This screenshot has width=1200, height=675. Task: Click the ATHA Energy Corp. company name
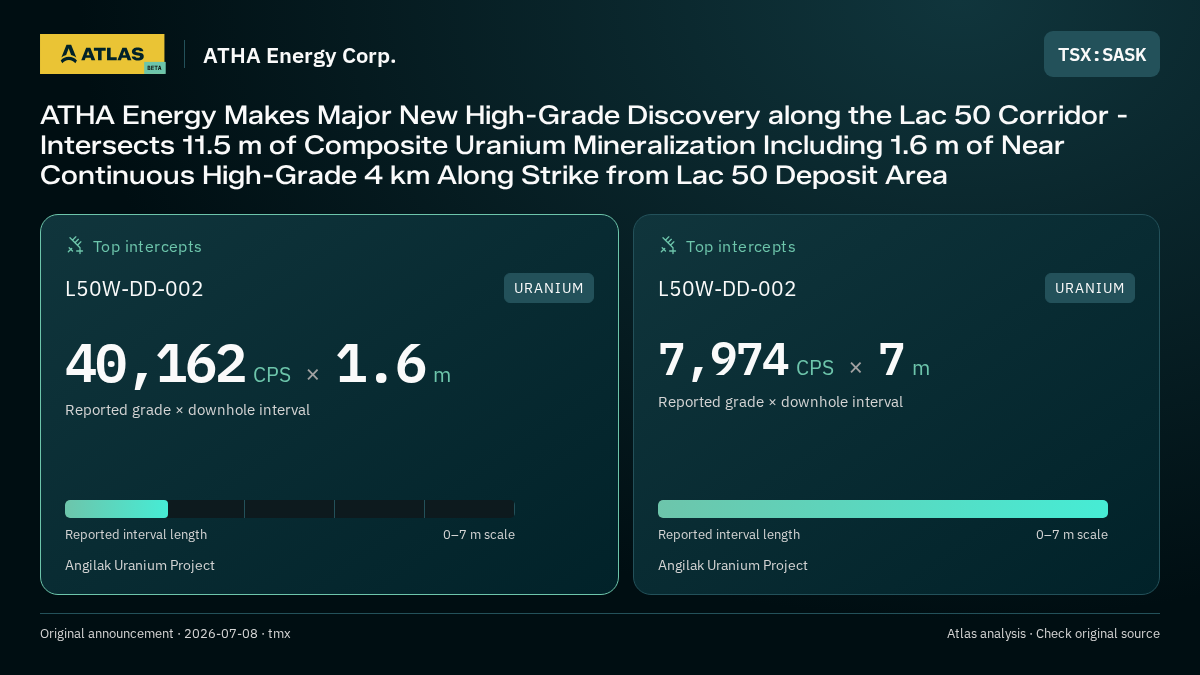click(x=299, y=56)
